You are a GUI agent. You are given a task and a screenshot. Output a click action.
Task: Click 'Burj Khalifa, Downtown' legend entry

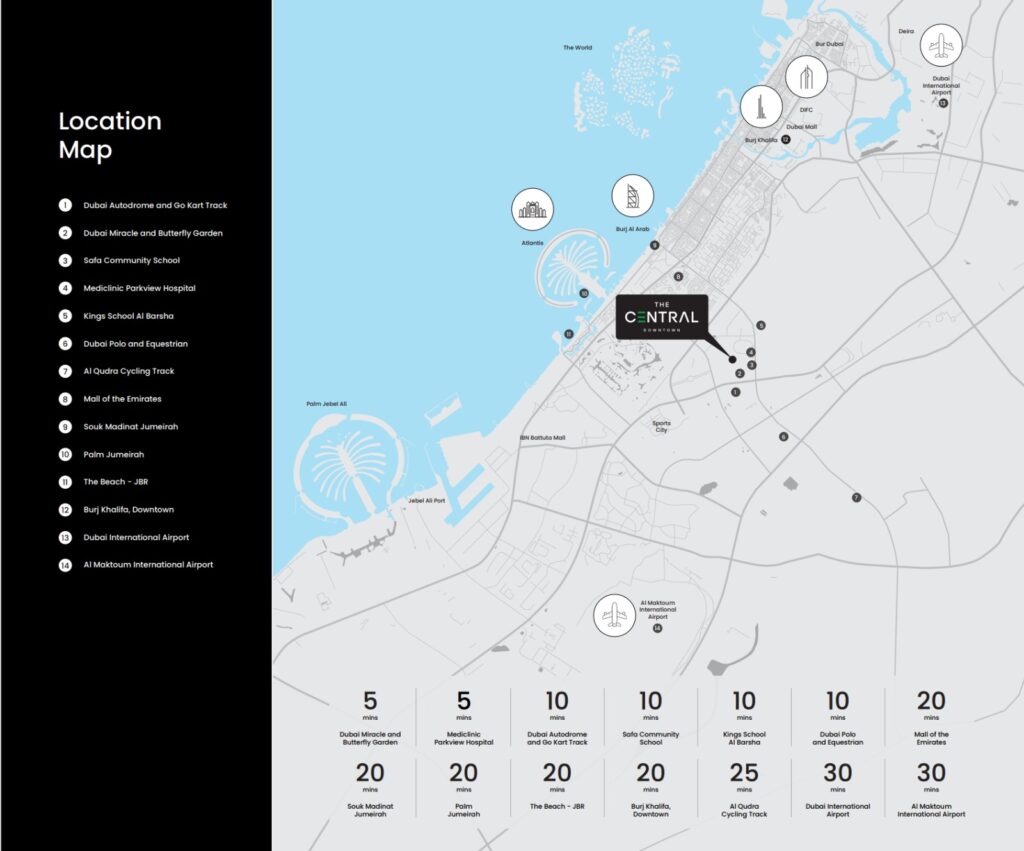pyautogui.click(x=129, y=509)
